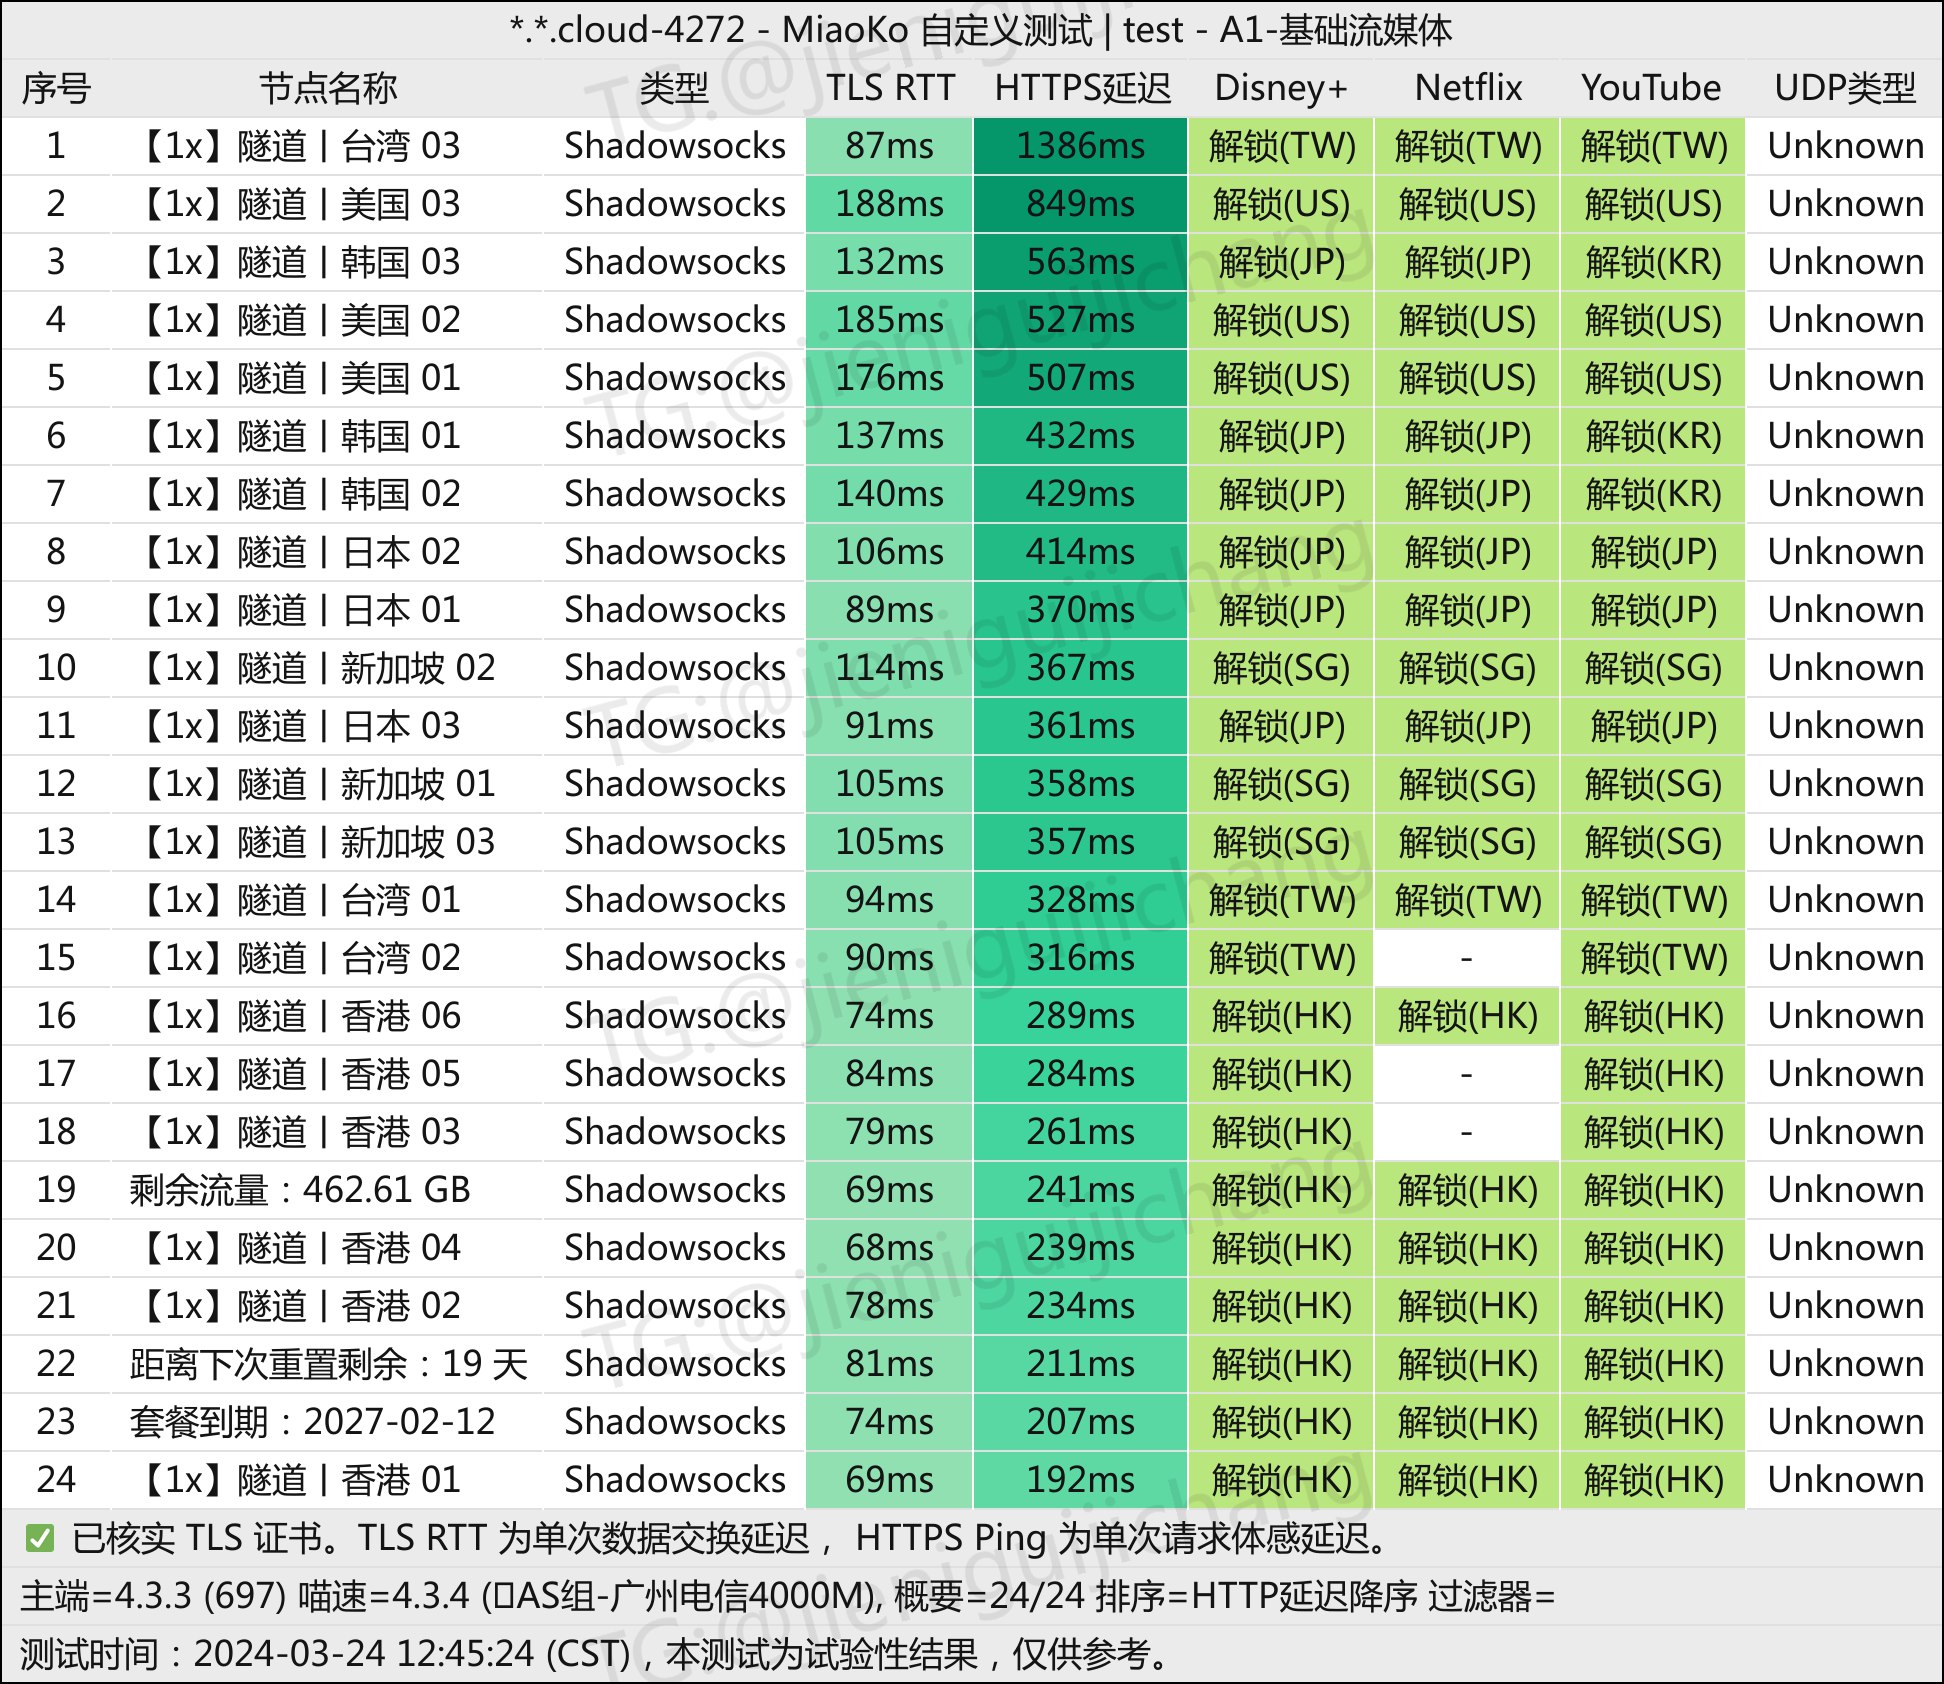Select node 【1x】隧道 | 新加坡 01

[x=313, y=784]
